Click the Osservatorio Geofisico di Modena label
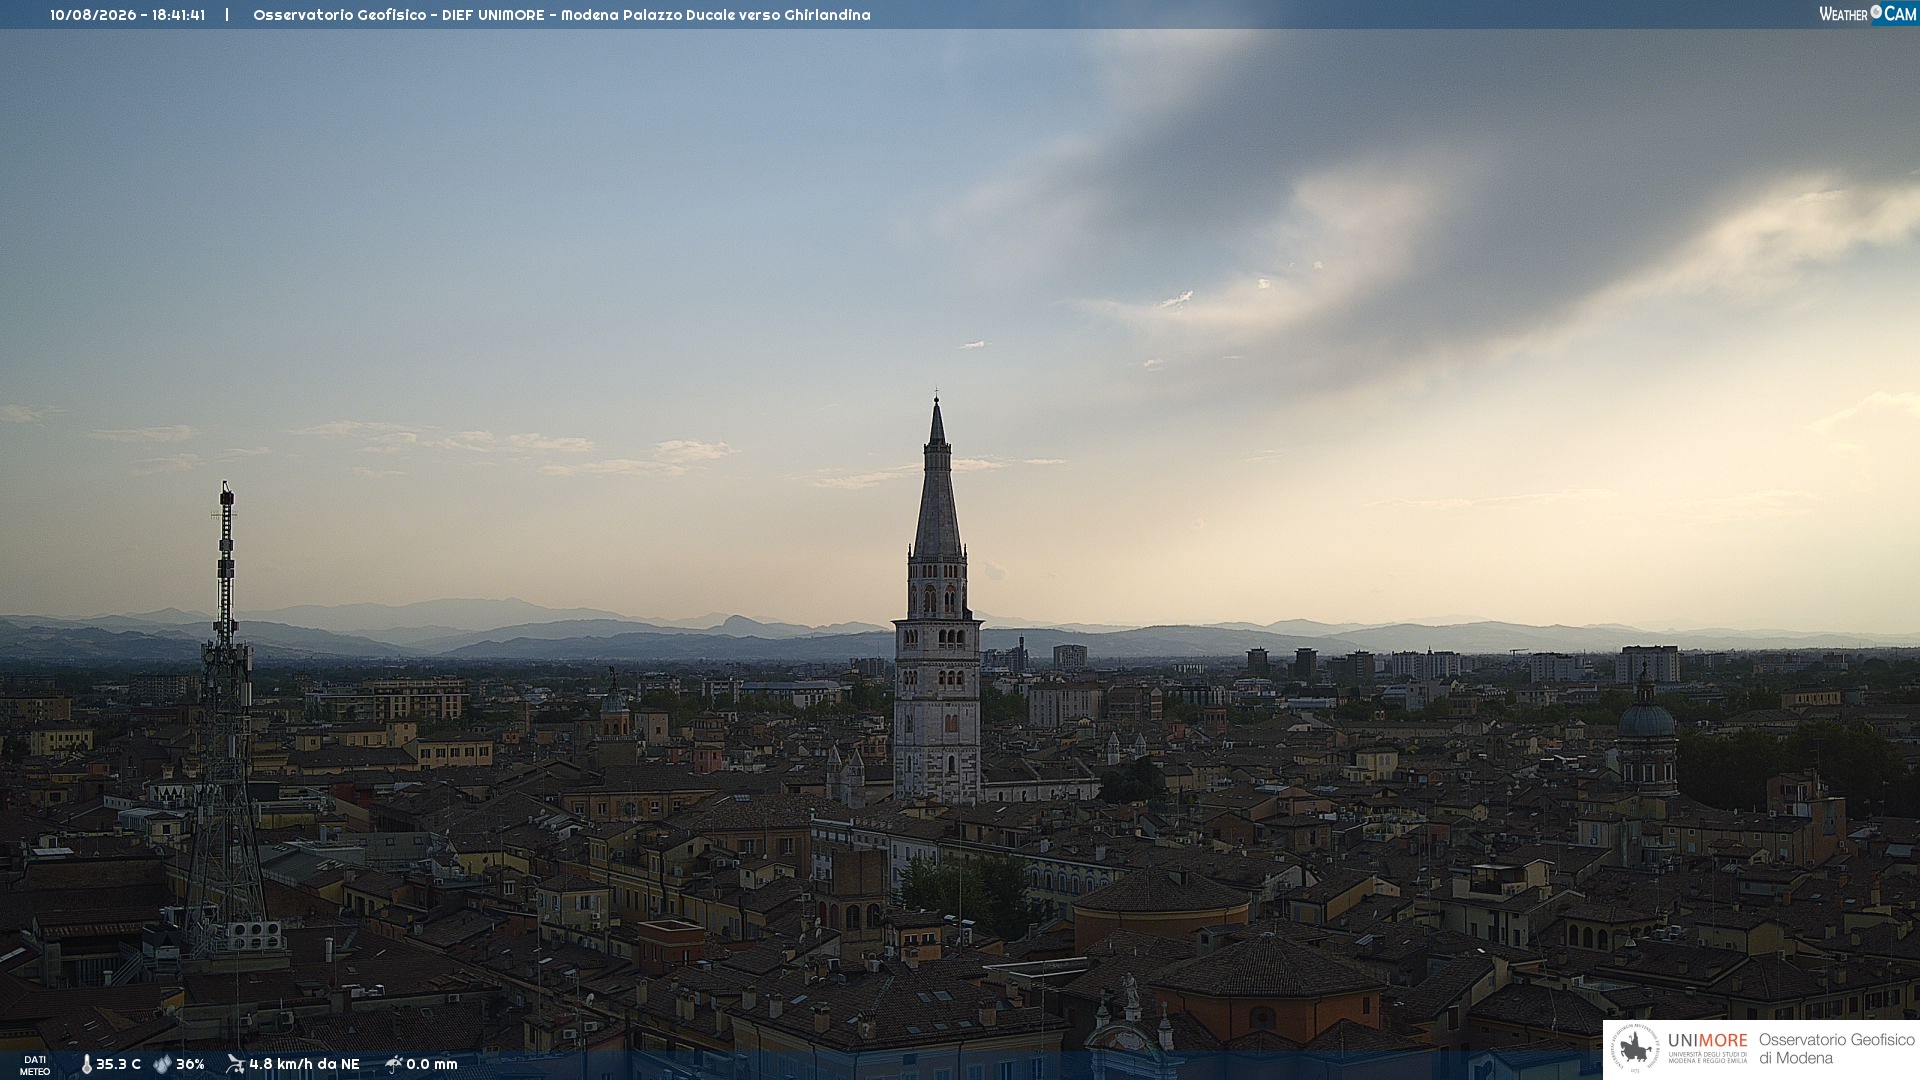The height and width of the screenshot is (1080, 1920). point(1836,1049)
